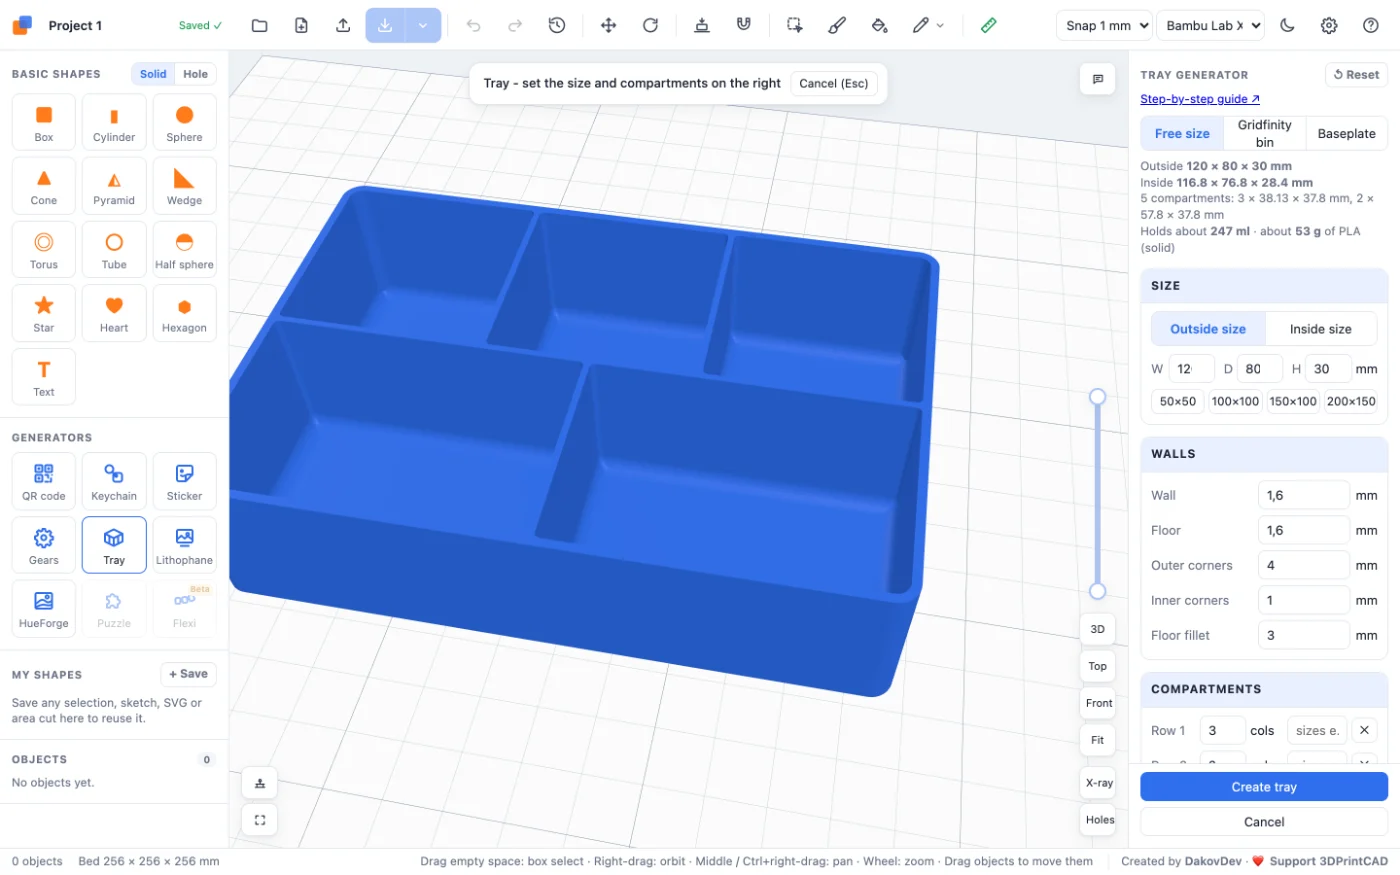Image resolution: width=1400 pixels, height=875 pixels.
Task: Add a Heart shape
Action: [x=114, y=314]
